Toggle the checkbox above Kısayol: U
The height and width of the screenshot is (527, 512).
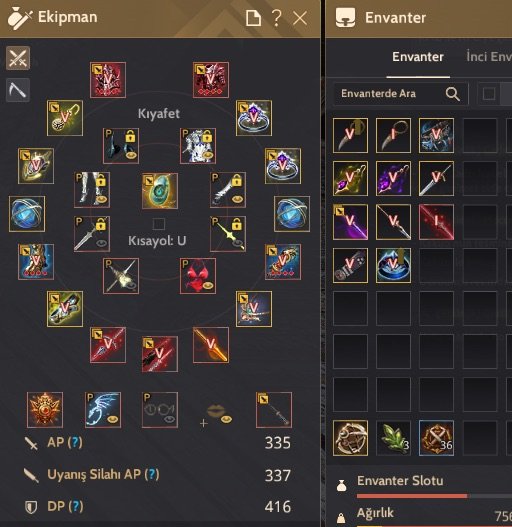click(159, 224)
